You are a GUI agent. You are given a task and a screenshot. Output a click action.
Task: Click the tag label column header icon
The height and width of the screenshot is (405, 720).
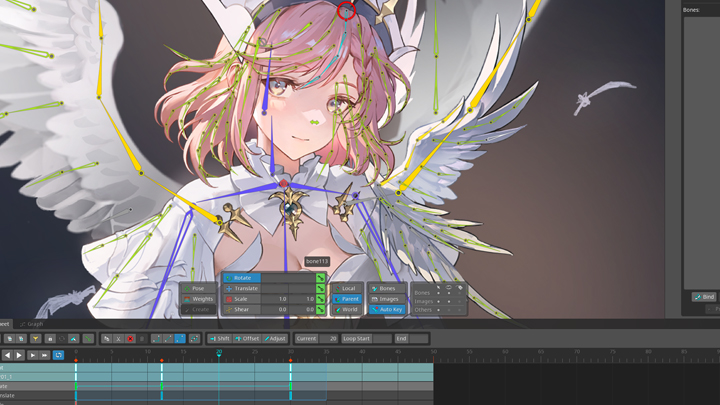pos(460,287)
